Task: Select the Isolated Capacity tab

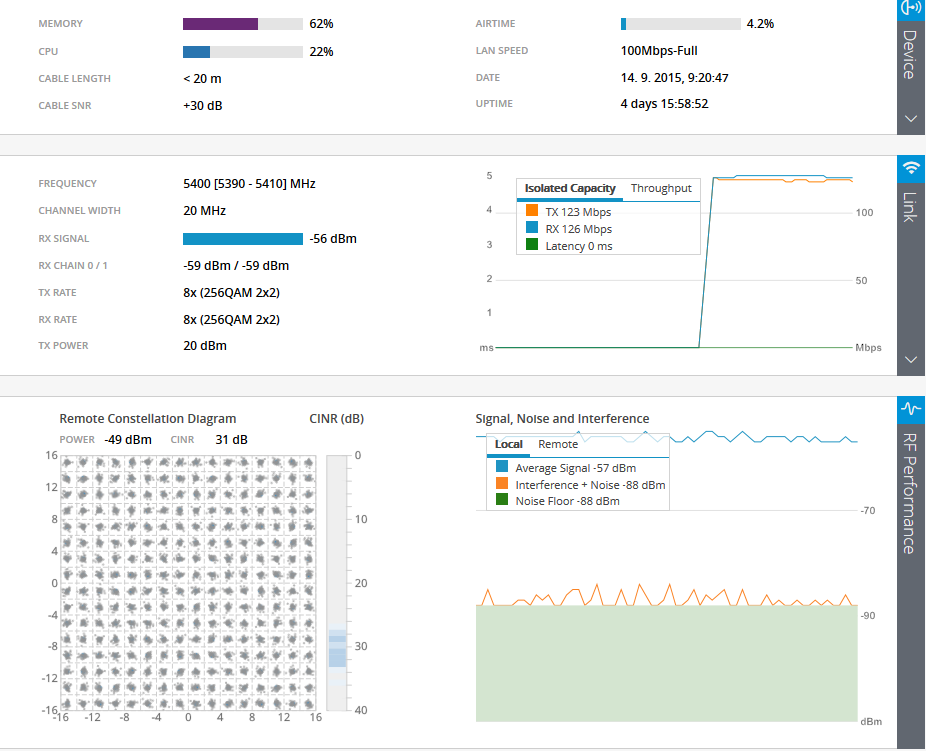Action: point(570,188)
